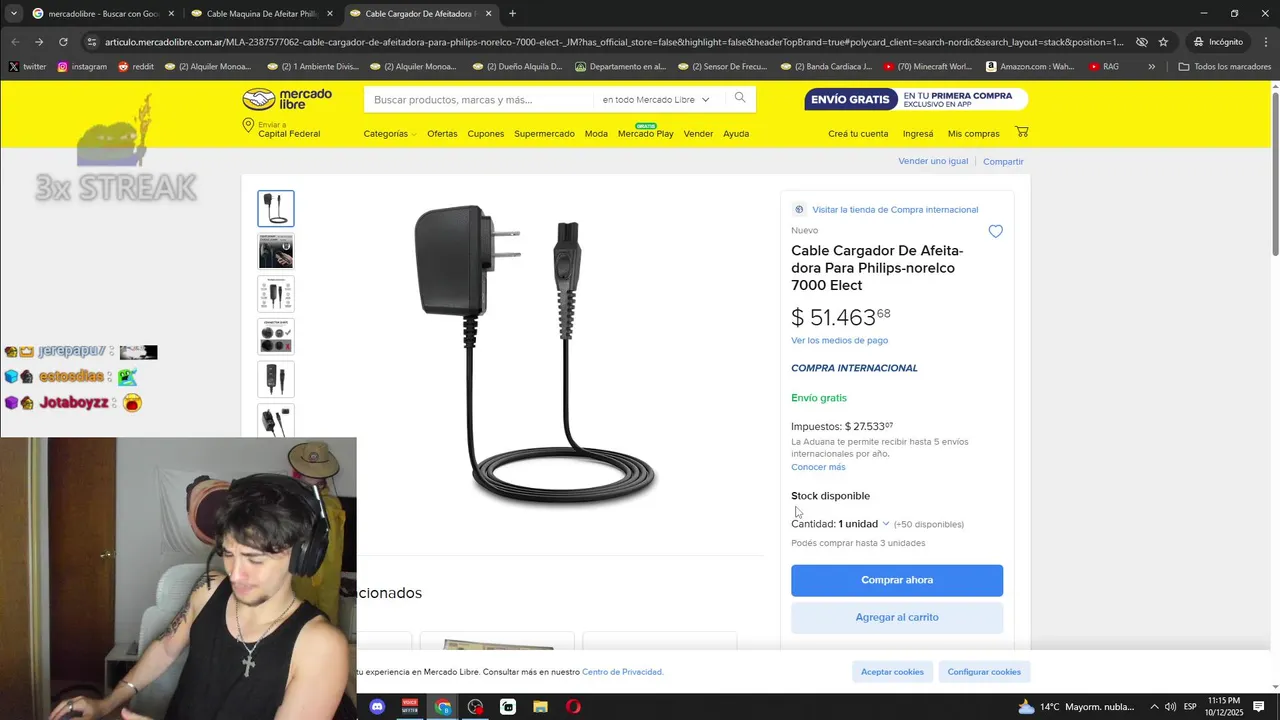Expand the hidden bookmarks overflow chevron
The width and height of the screenshot is (1280, 720).
click(x=1151, y=67)
